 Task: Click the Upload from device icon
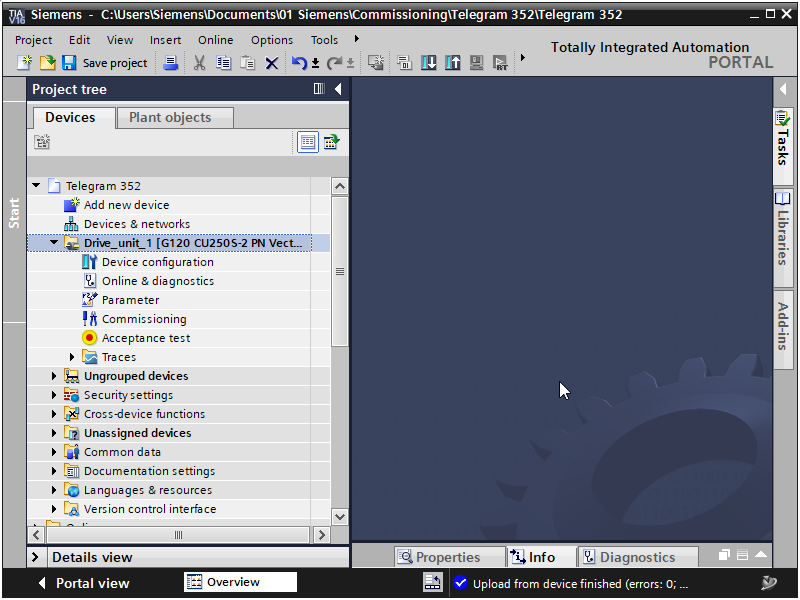(453, 63)
